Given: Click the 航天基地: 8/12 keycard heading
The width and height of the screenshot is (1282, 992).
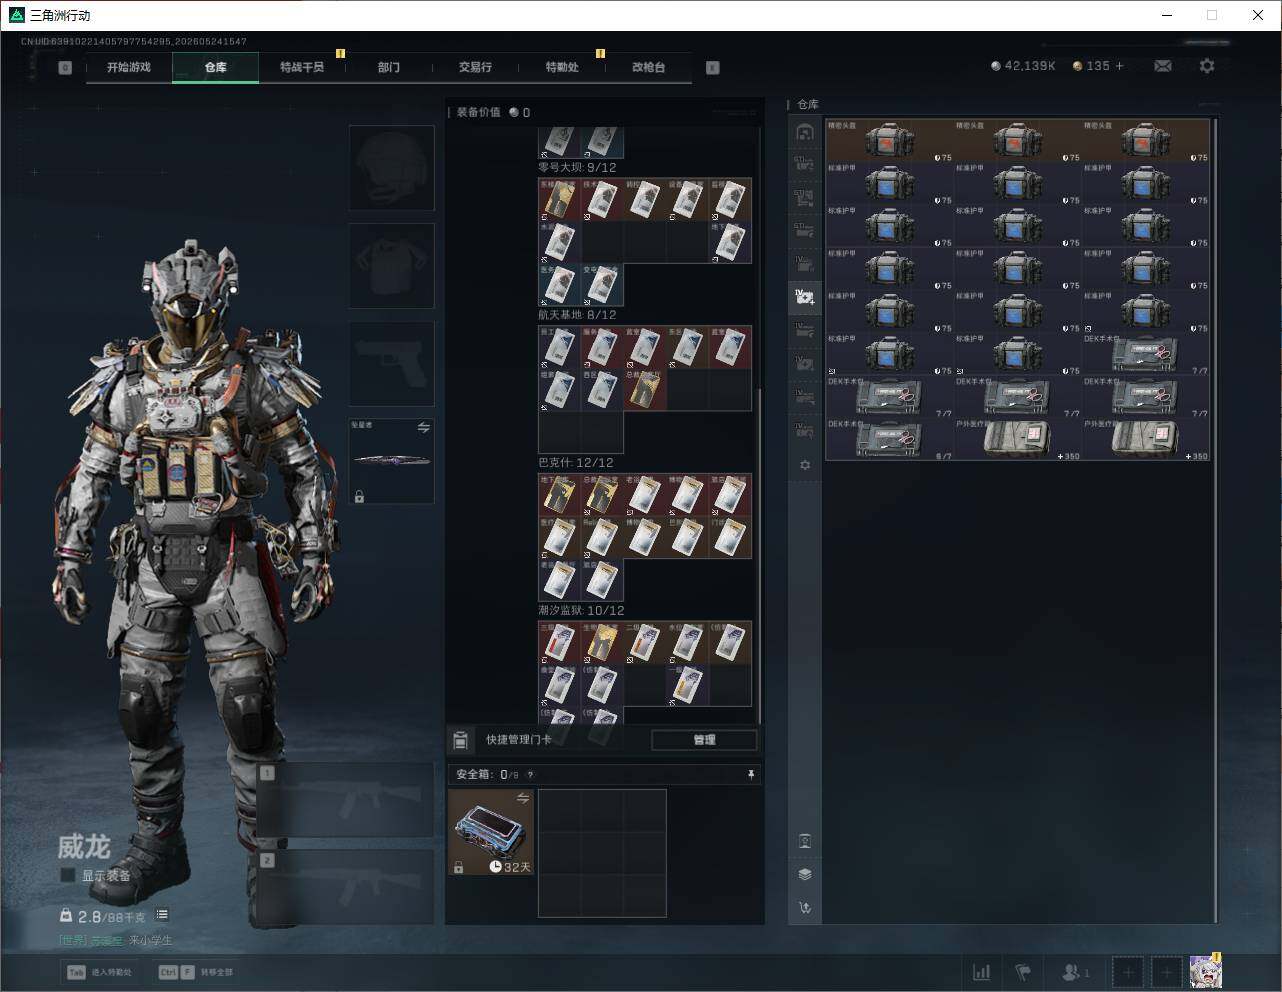Looking at the screenshot, I should point(577,315).
